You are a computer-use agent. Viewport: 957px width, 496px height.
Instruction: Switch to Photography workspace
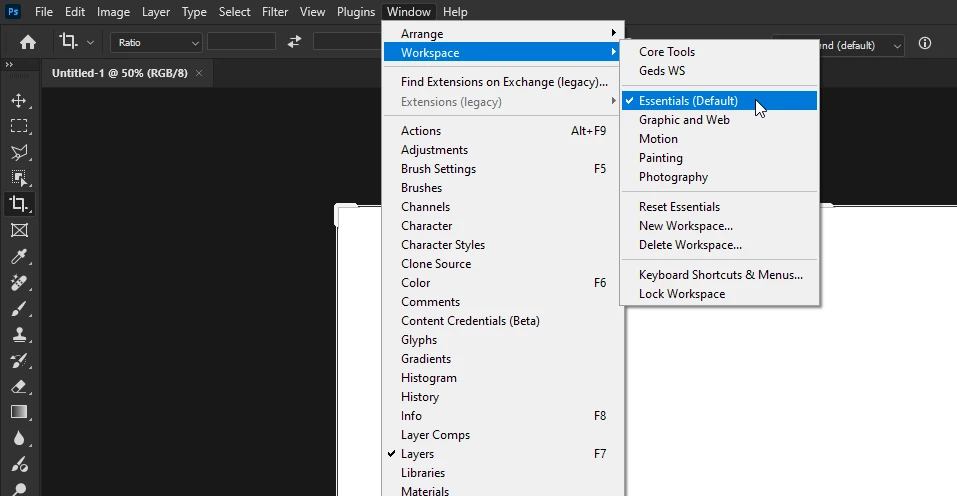pos(719,177)
